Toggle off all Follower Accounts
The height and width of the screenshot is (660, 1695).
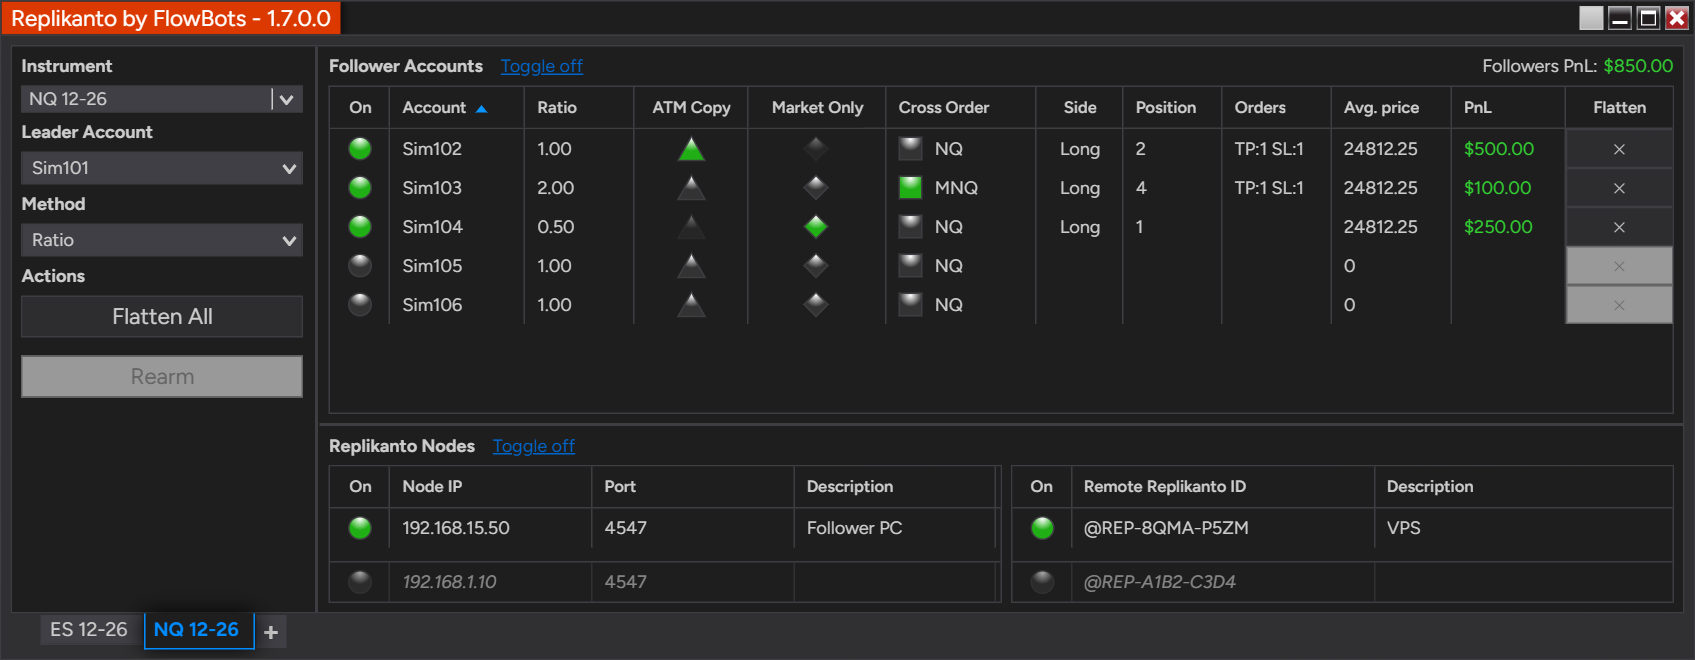542,66
